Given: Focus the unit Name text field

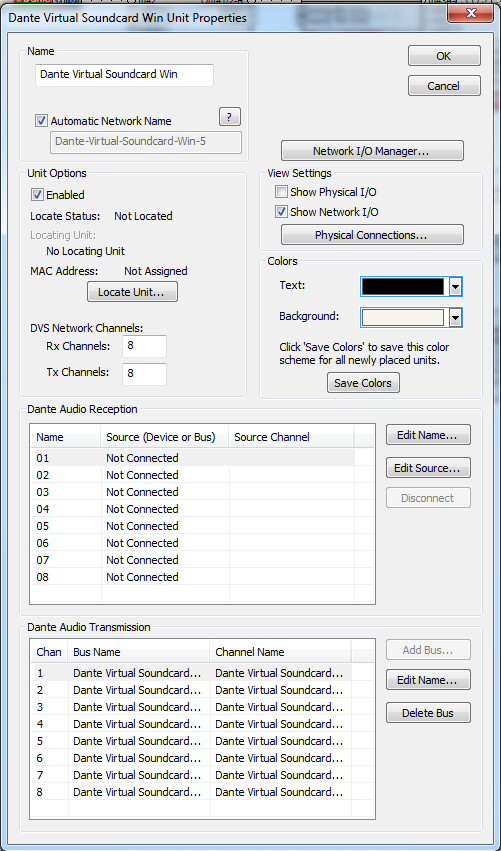Looking at the screenshot, I should 124,75.
